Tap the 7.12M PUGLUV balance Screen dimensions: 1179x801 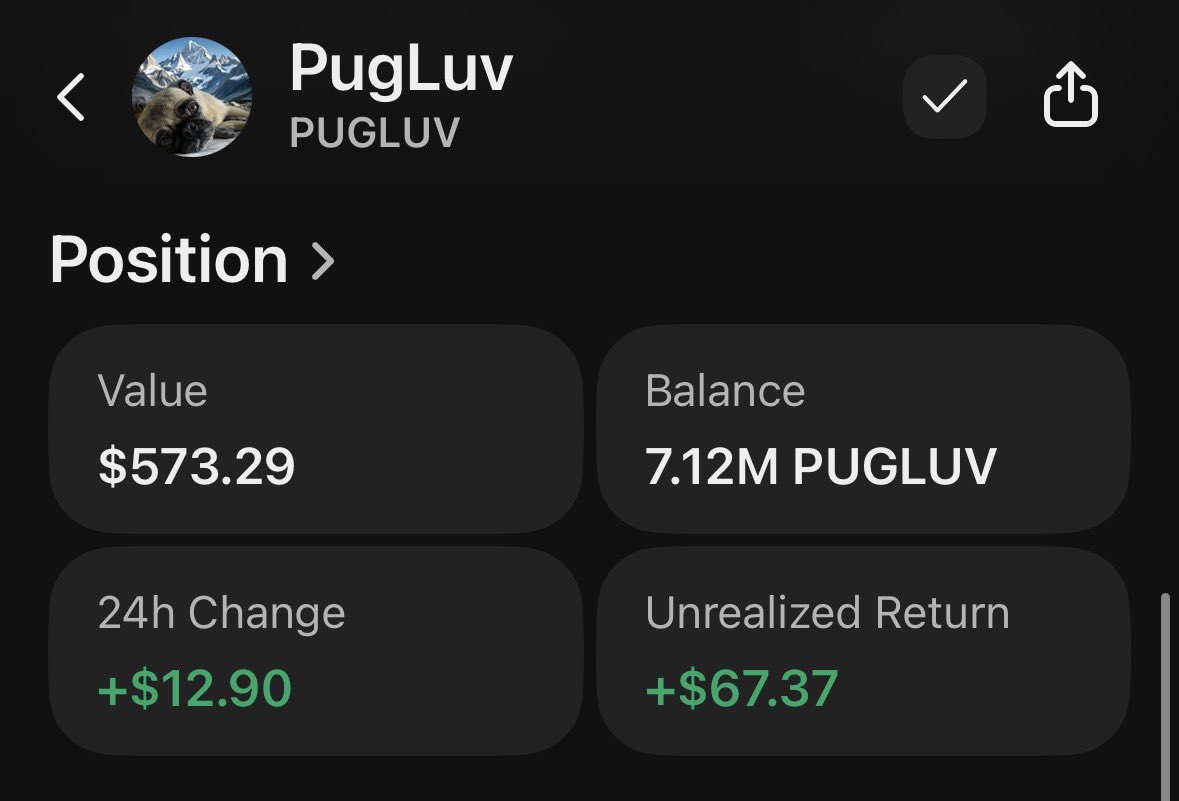click(x=821, y=467)
